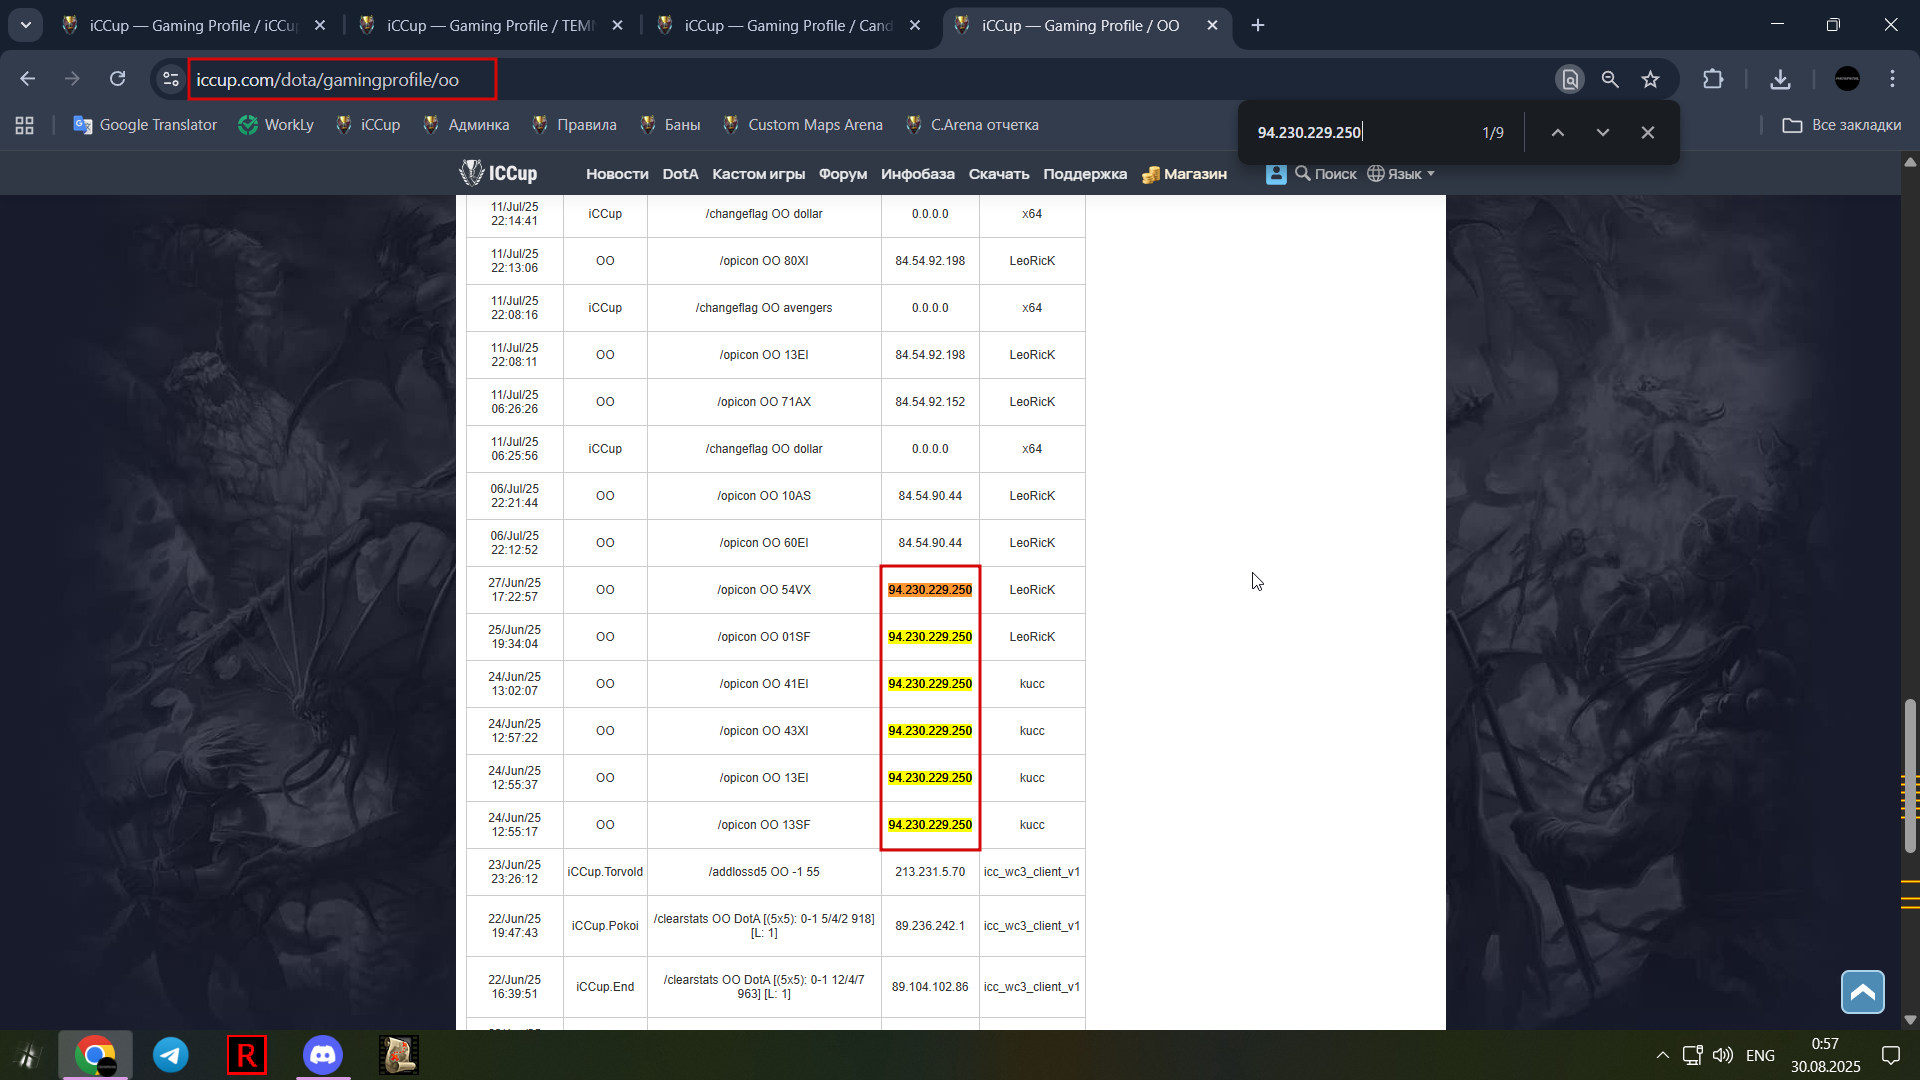Open site information icon in address bar
This screenshot has width=1920, height=1080.
coord(171,79)
